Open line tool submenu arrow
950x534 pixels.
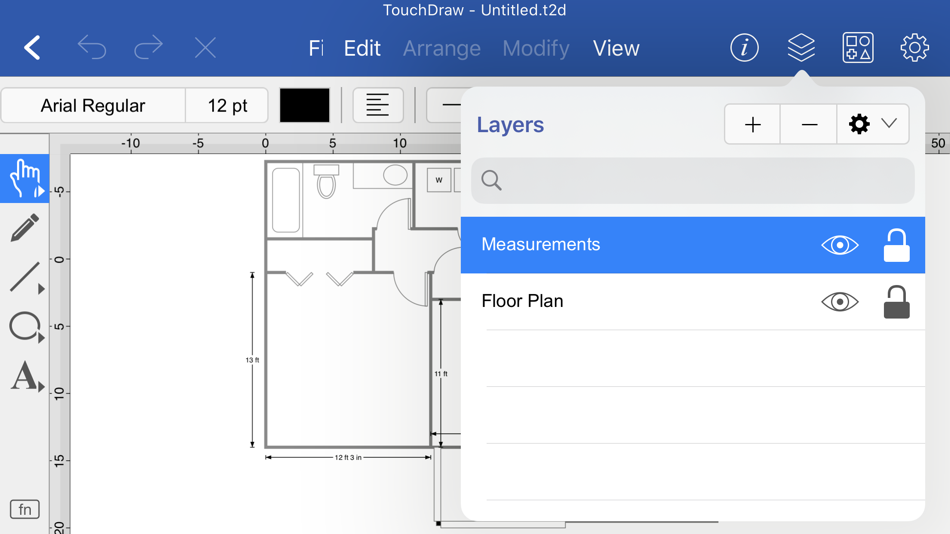tap(41, 289)
